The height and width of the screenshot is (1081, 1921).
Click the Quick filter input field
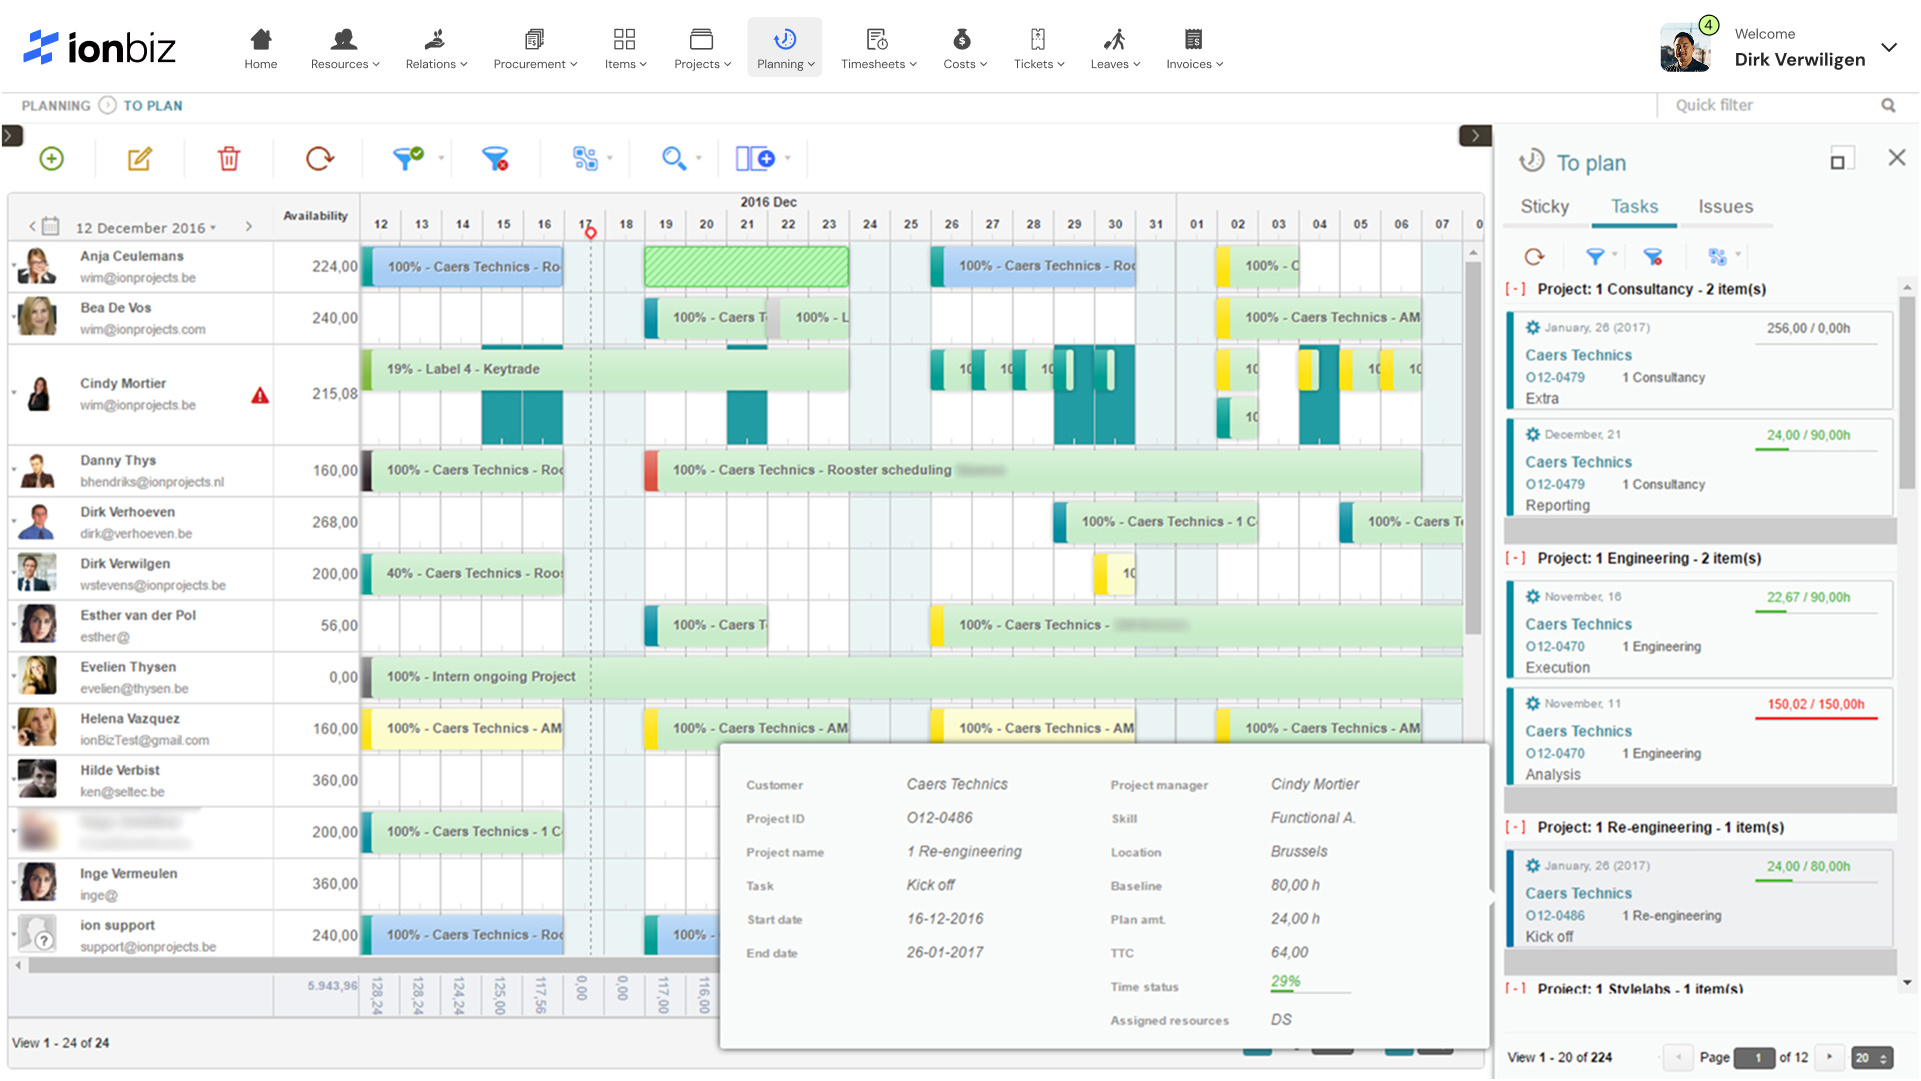coord(1770,105)
